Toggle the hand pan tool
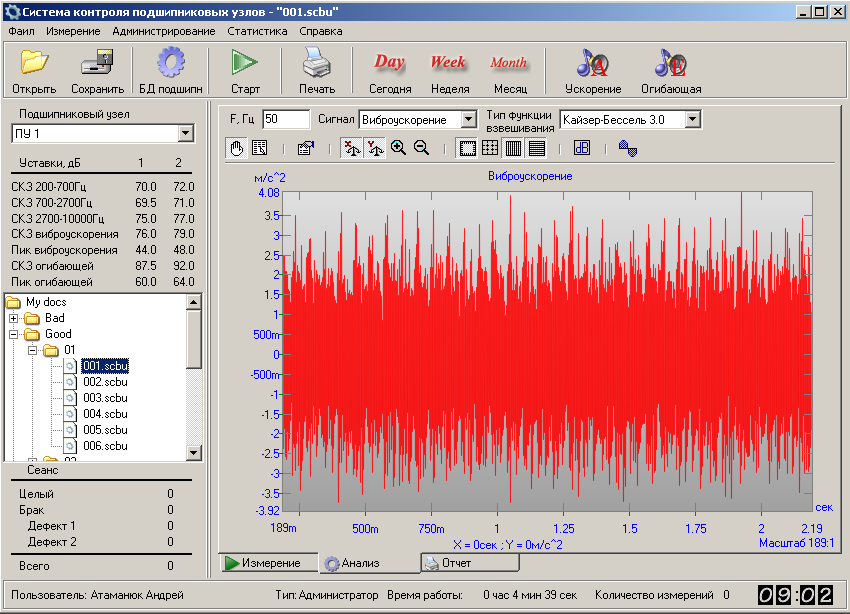The height and width of the screenshot is (614, 850). pyautogui.click(x=237, y=148)
